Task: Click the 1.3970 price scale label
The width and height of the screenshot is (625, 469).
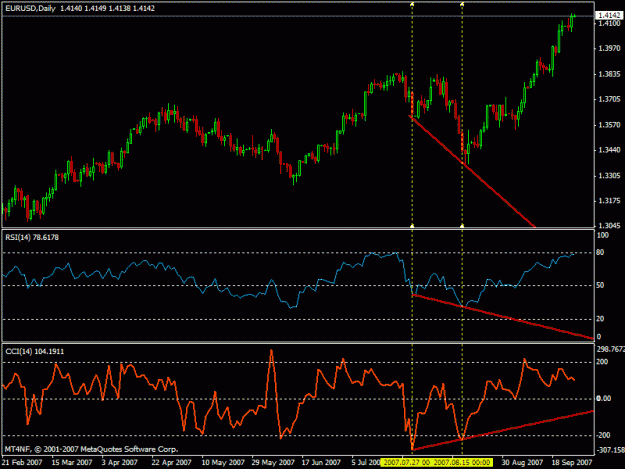Action: click(609, 49)
